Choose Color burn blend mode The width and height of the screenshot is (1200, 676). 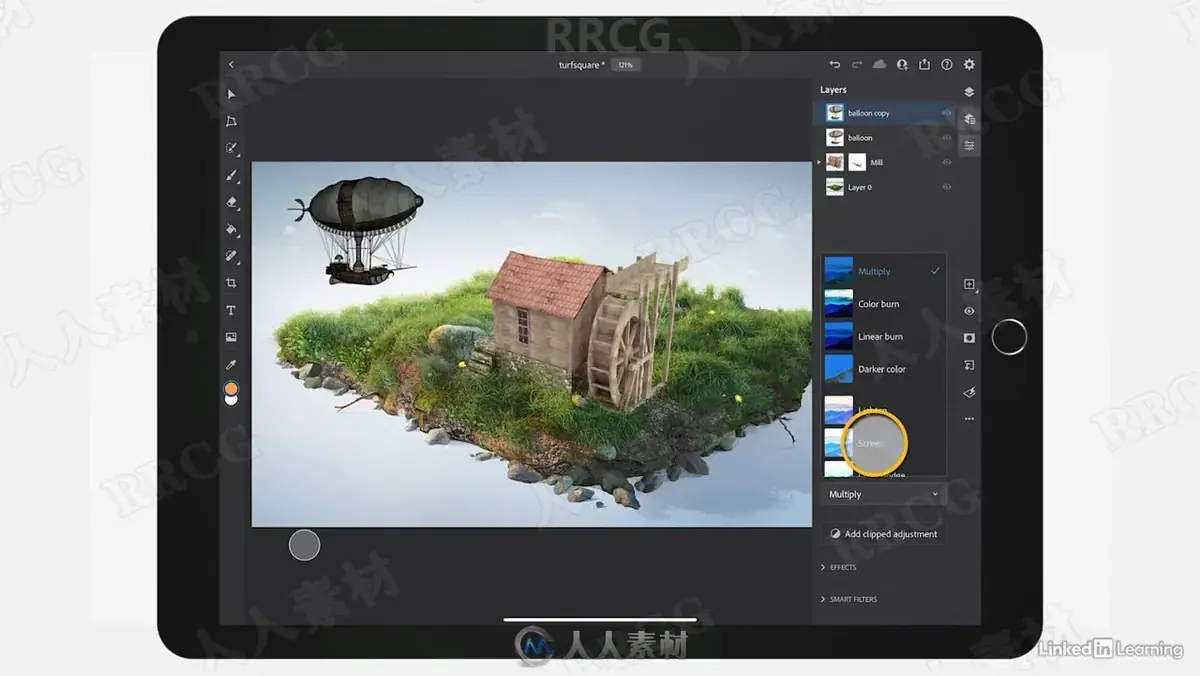pos(884,304)
